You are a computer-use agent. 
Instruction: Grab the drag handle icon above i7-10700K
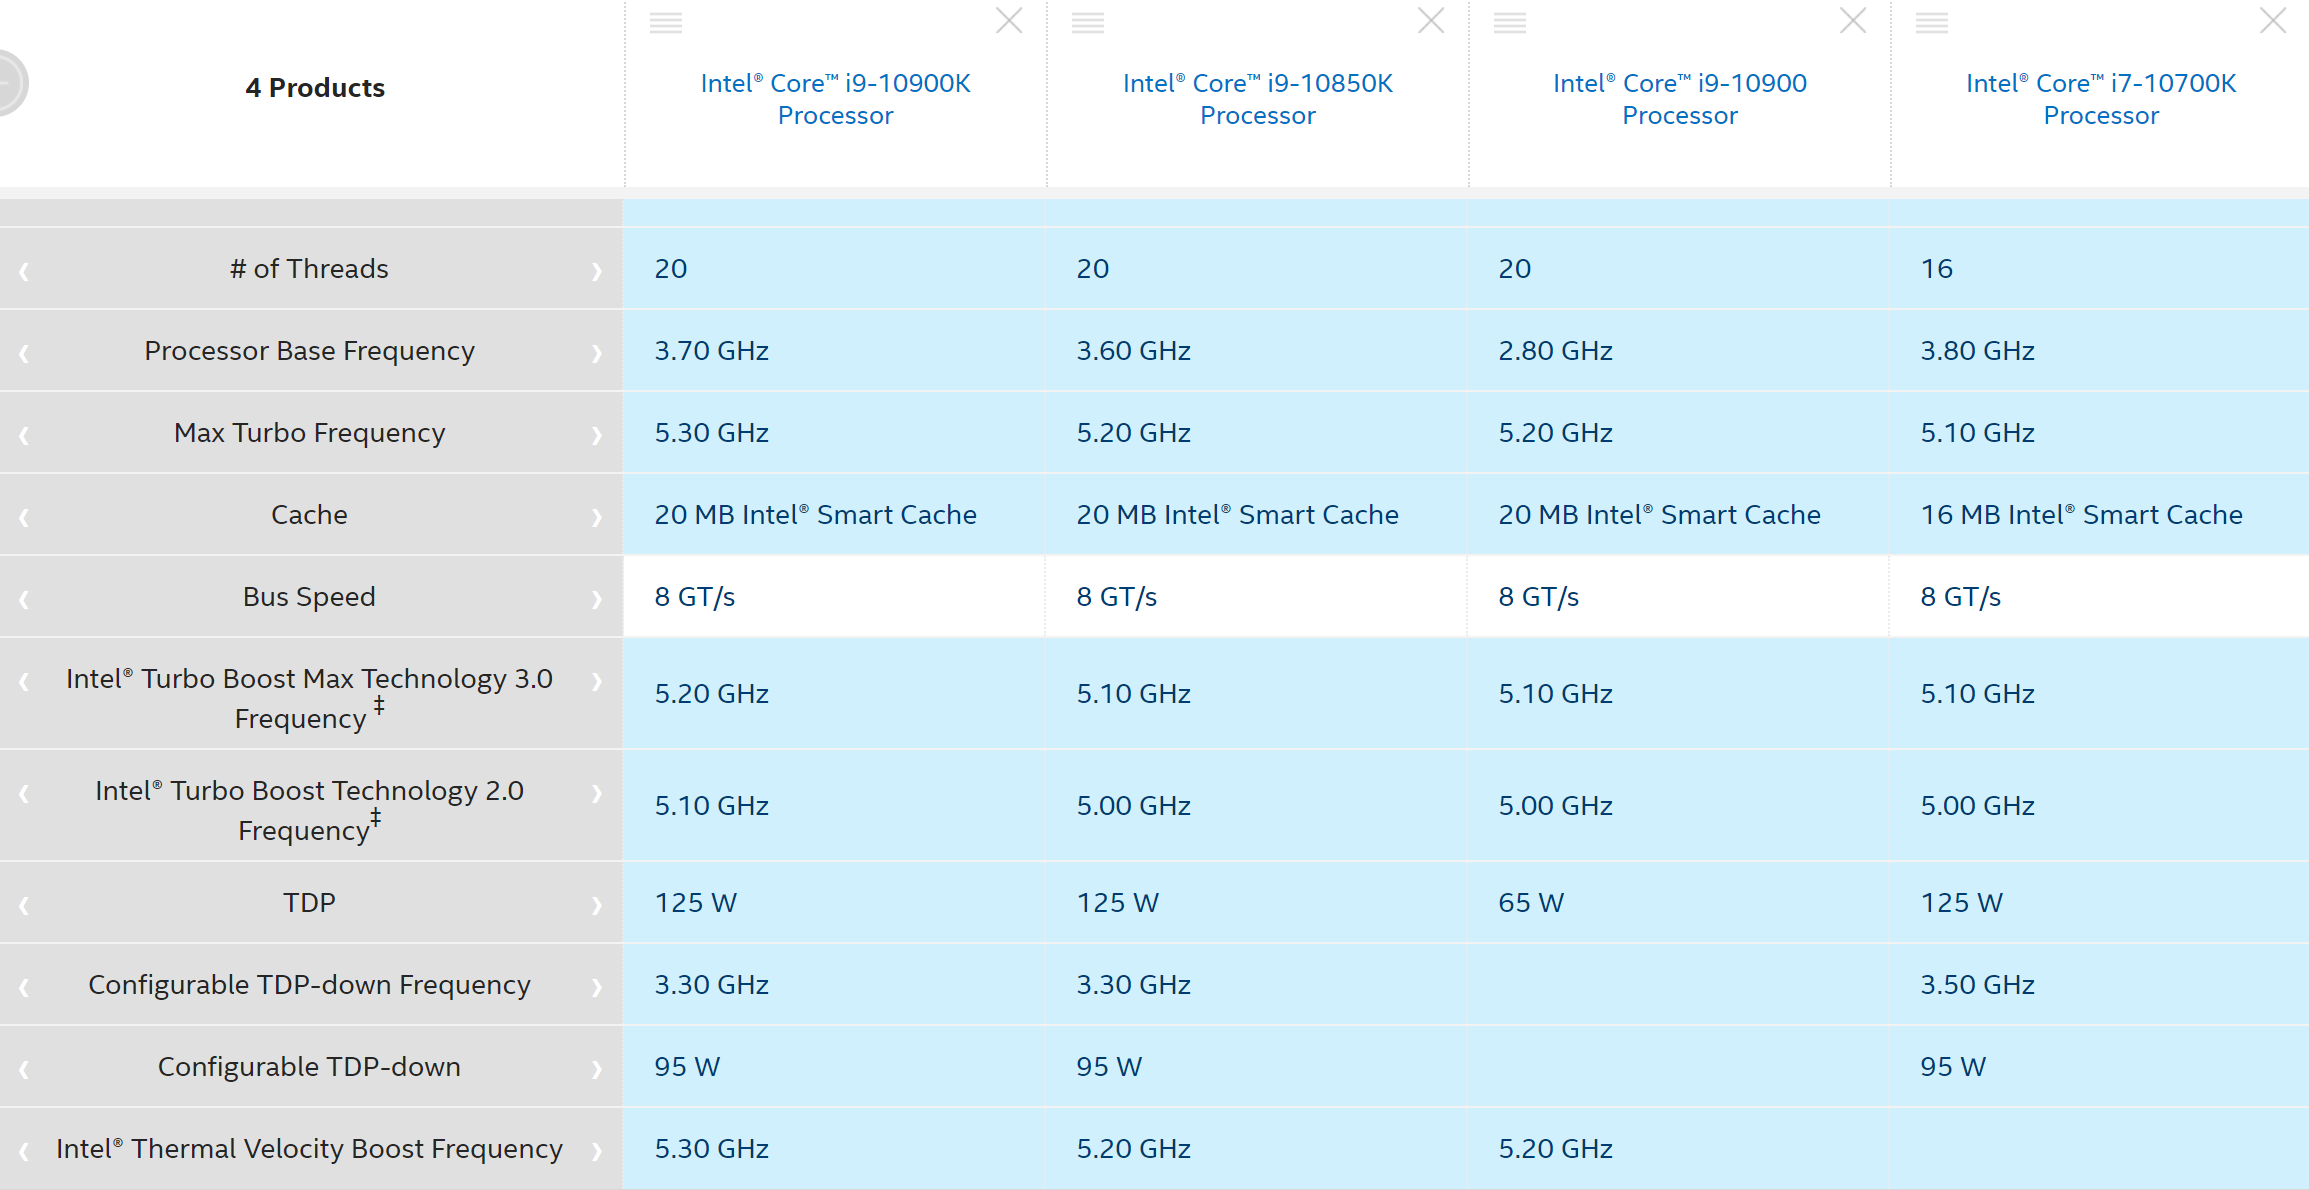coord(1932,23)
